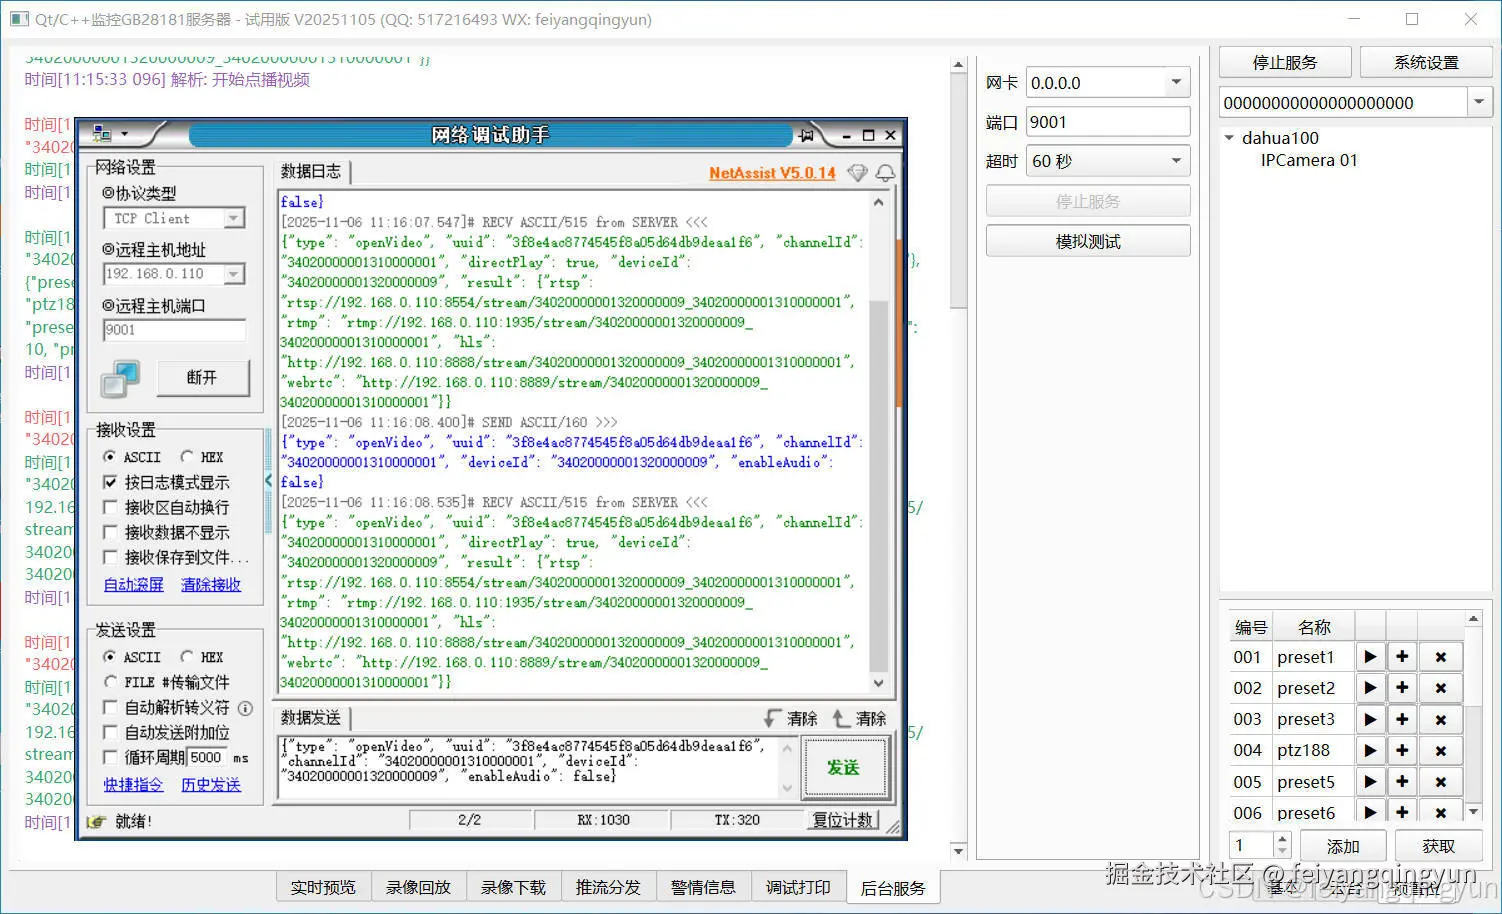The height and width of the screenshot is (914, 1502).
Task: Click the second 清除 up-arrow icon
Action: (841, 718)
